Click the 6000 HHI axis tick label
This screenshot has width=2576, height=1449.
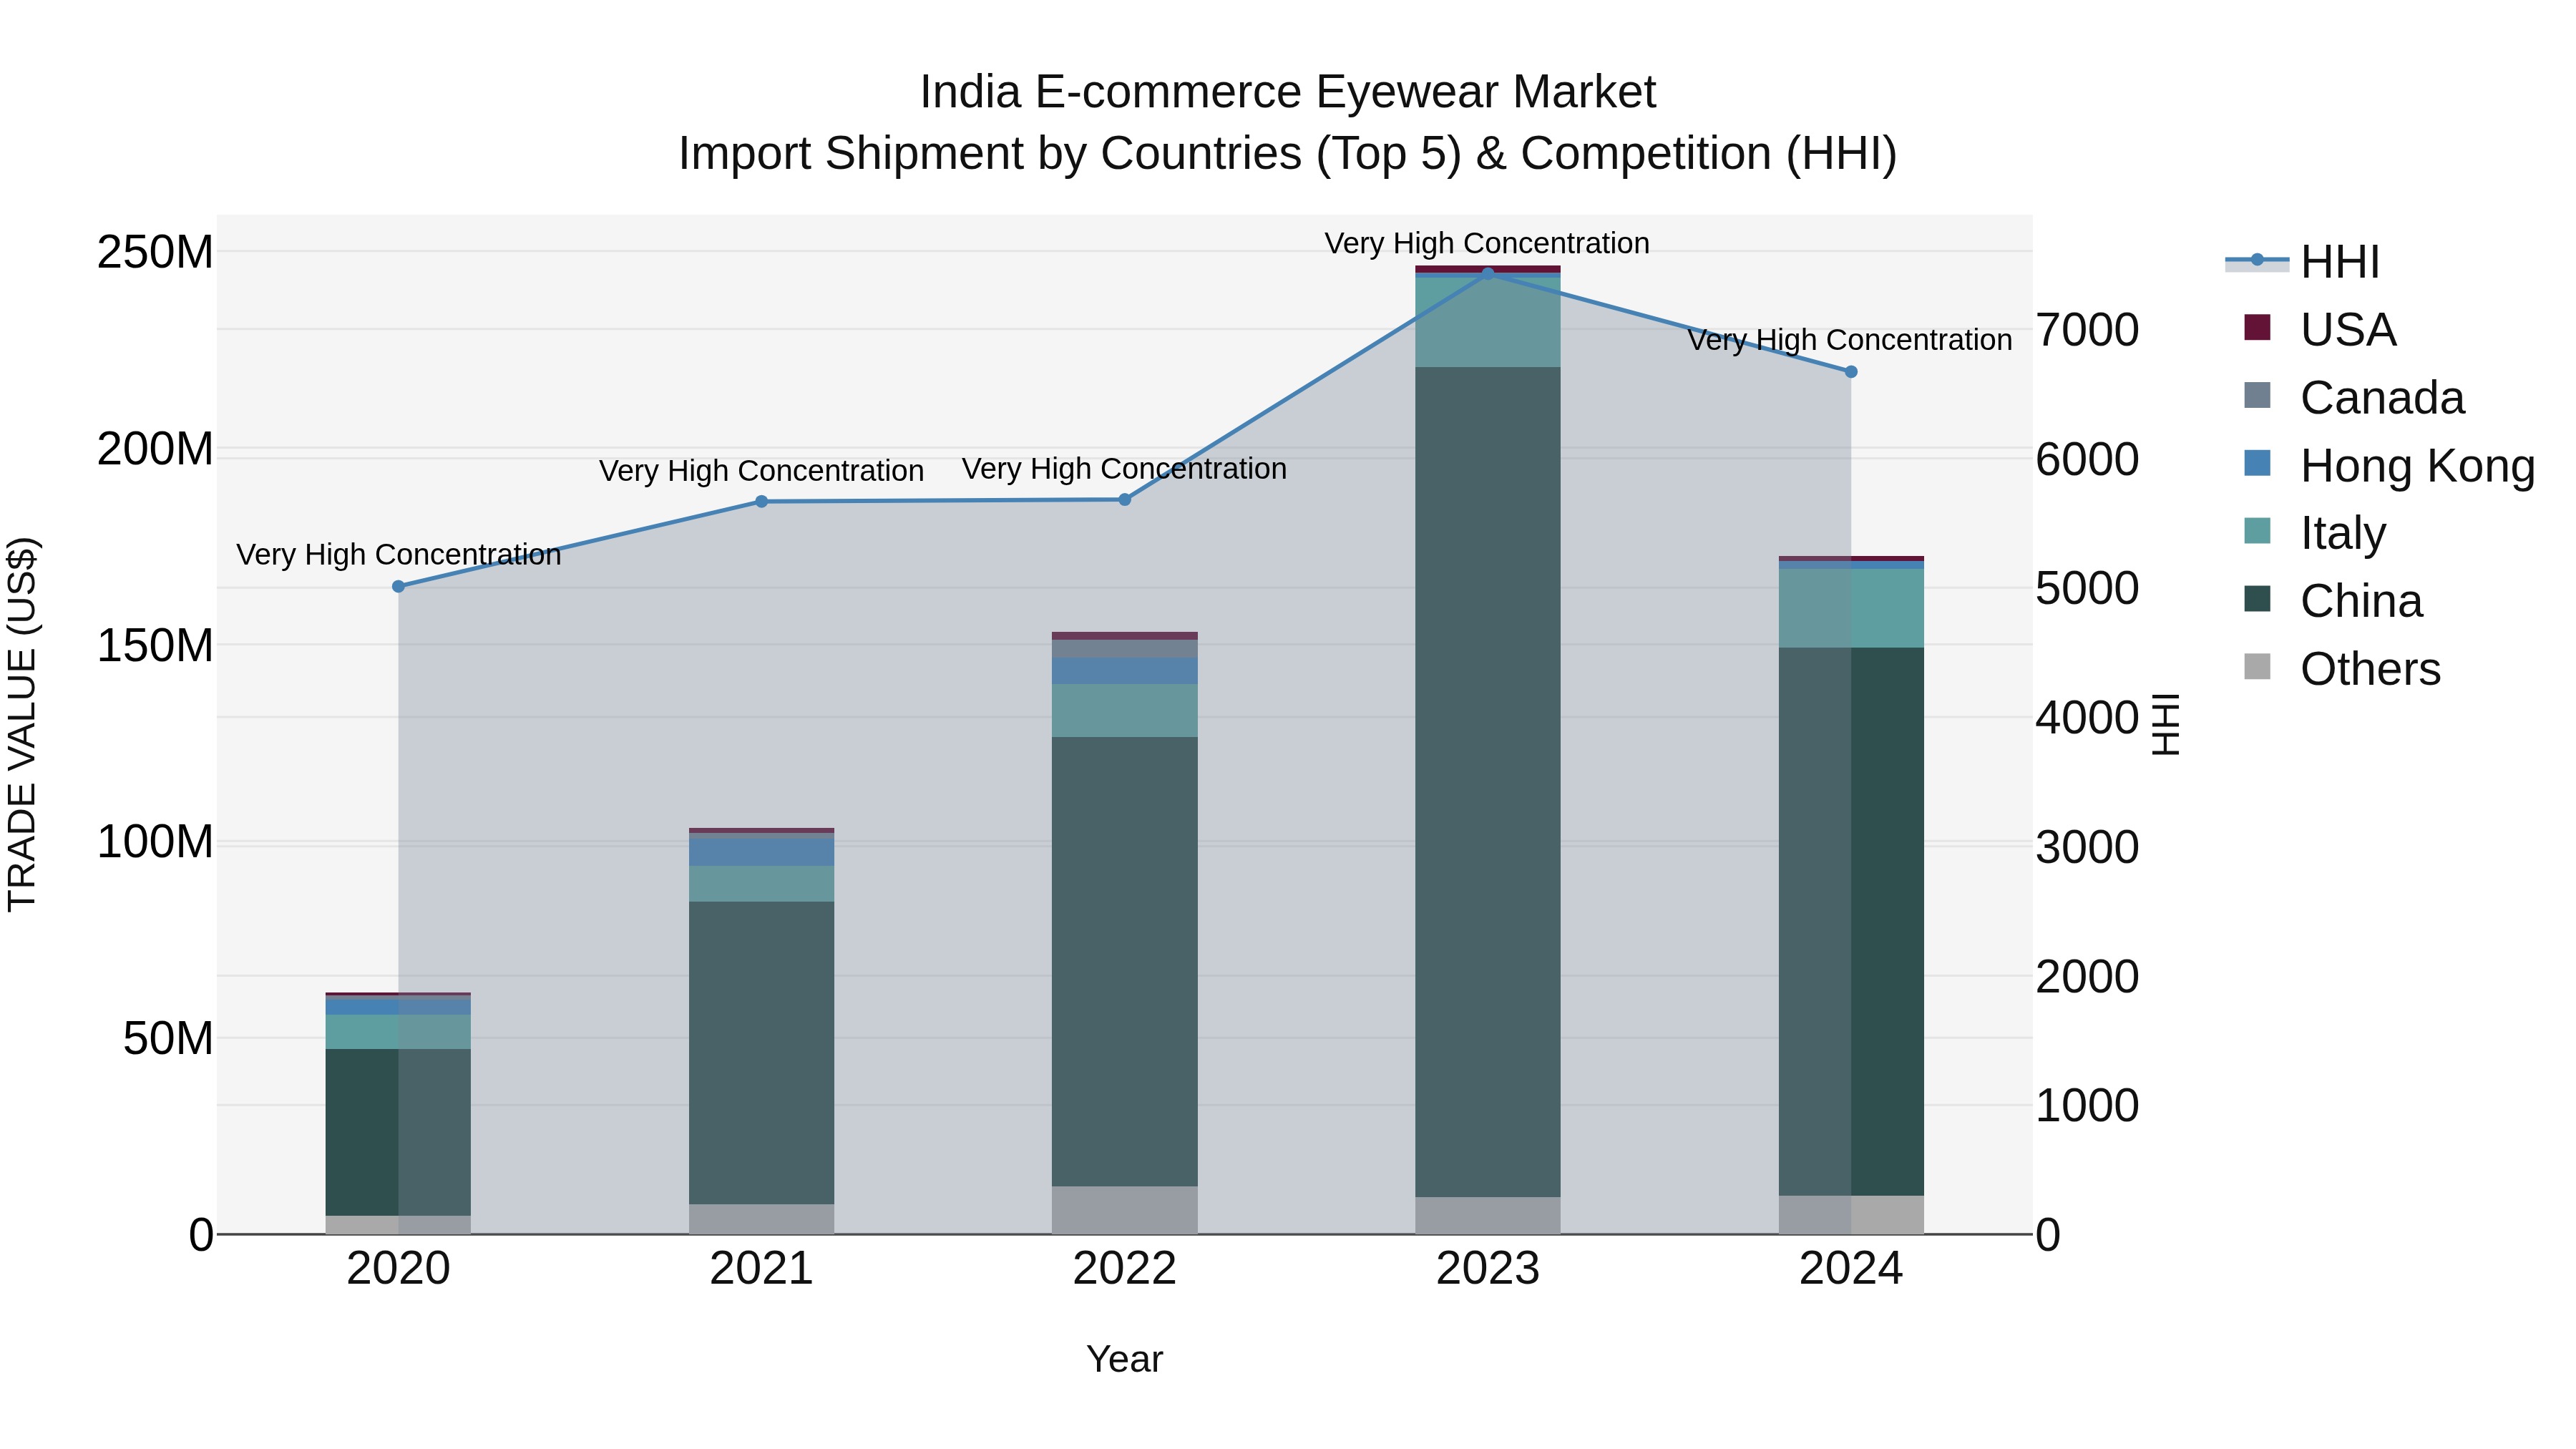click(x=2087, y=459)
